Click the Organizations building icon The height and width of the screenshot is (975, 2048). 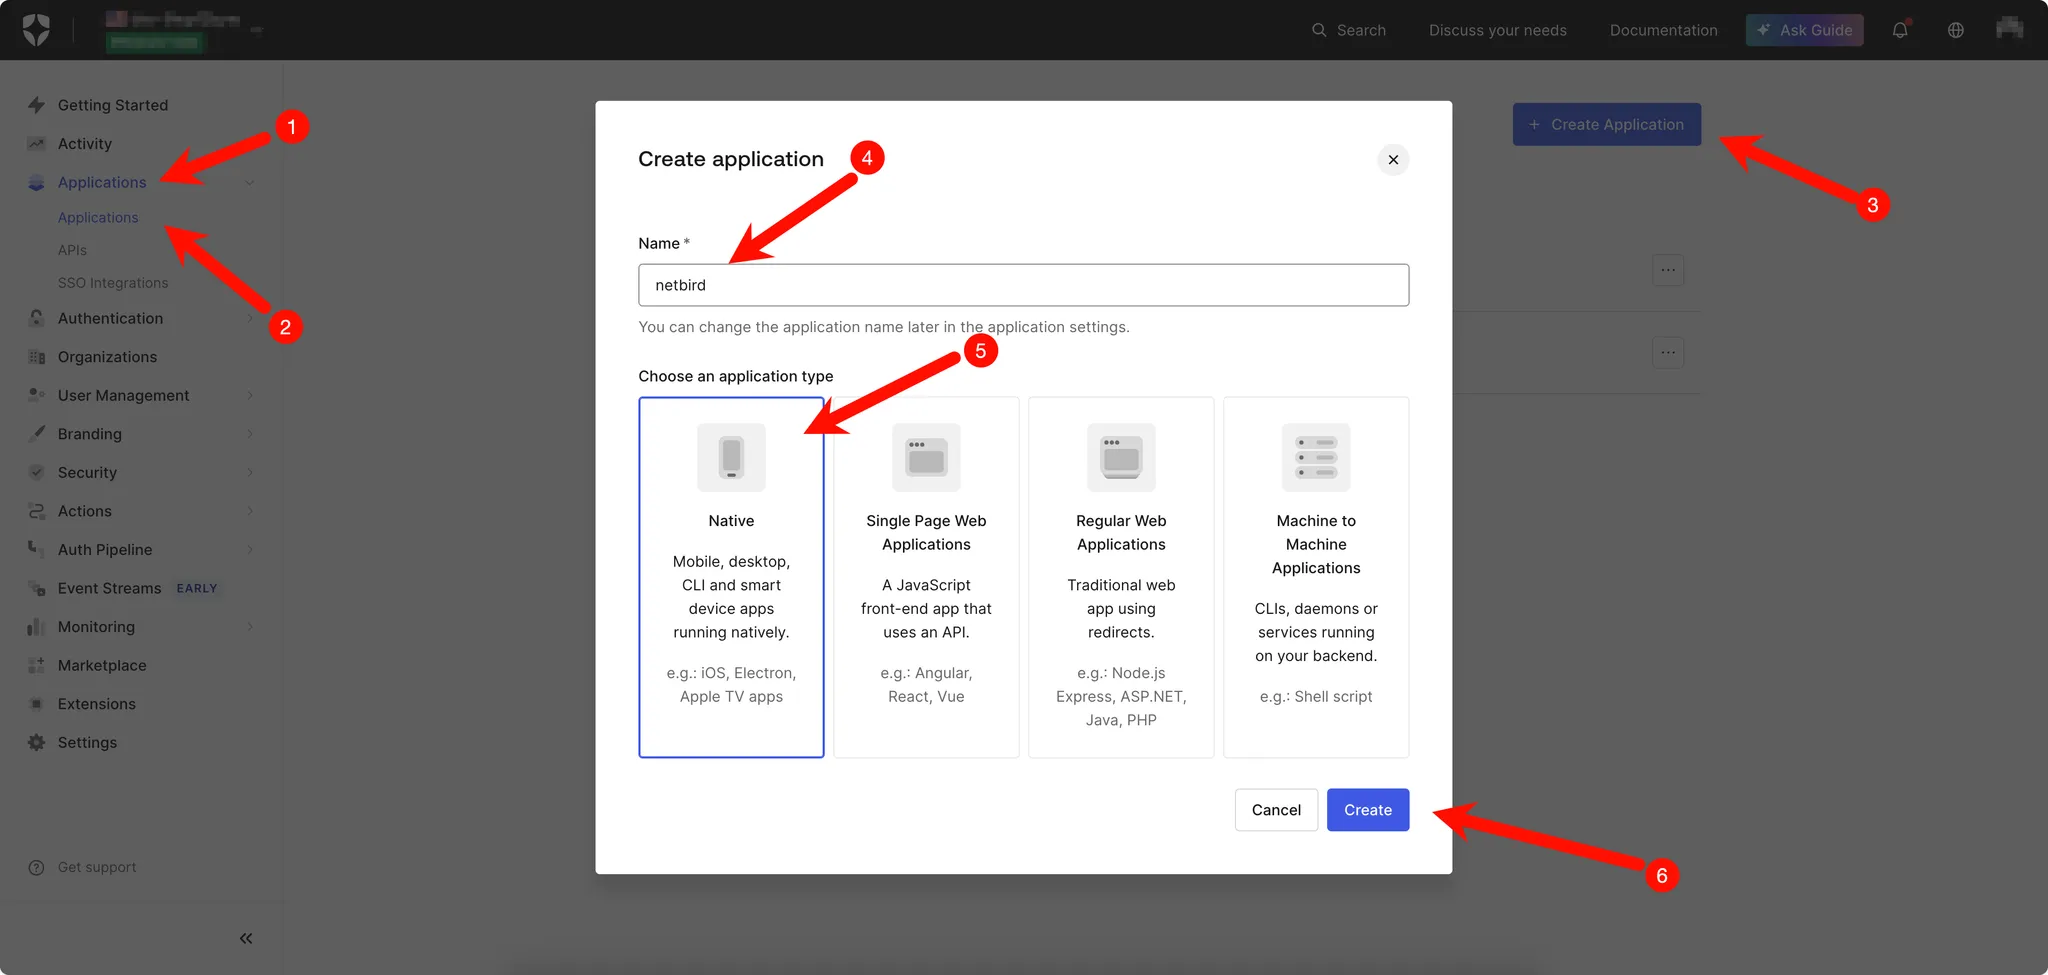tap(37, 357)
